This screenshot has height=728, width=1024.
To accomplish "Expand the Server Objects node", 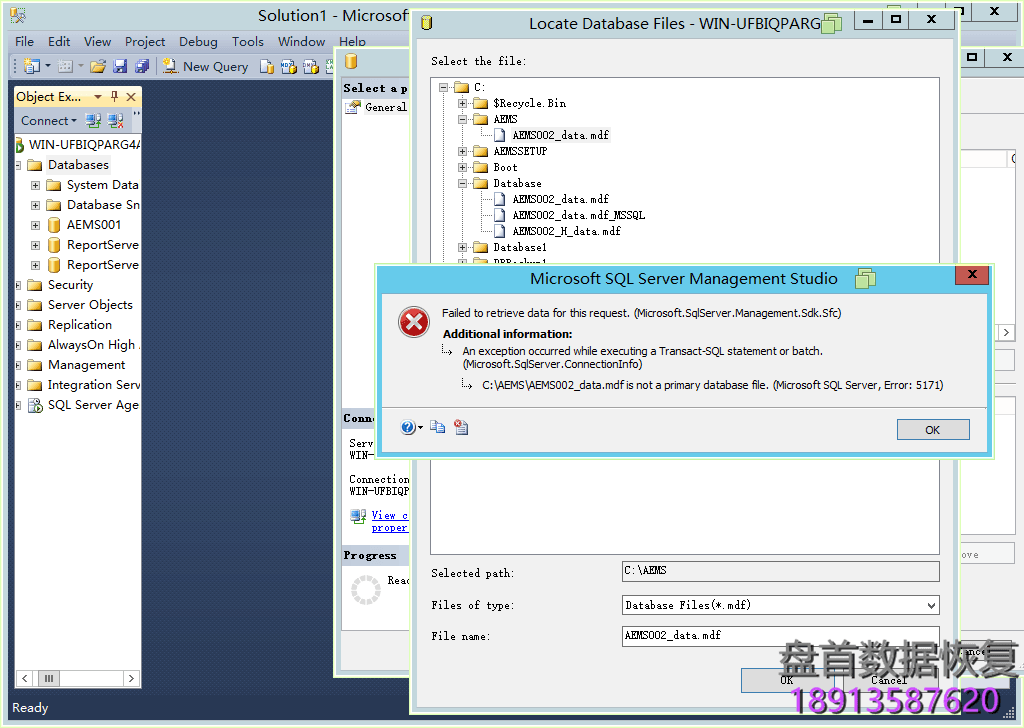I will (x=18, y=305).
